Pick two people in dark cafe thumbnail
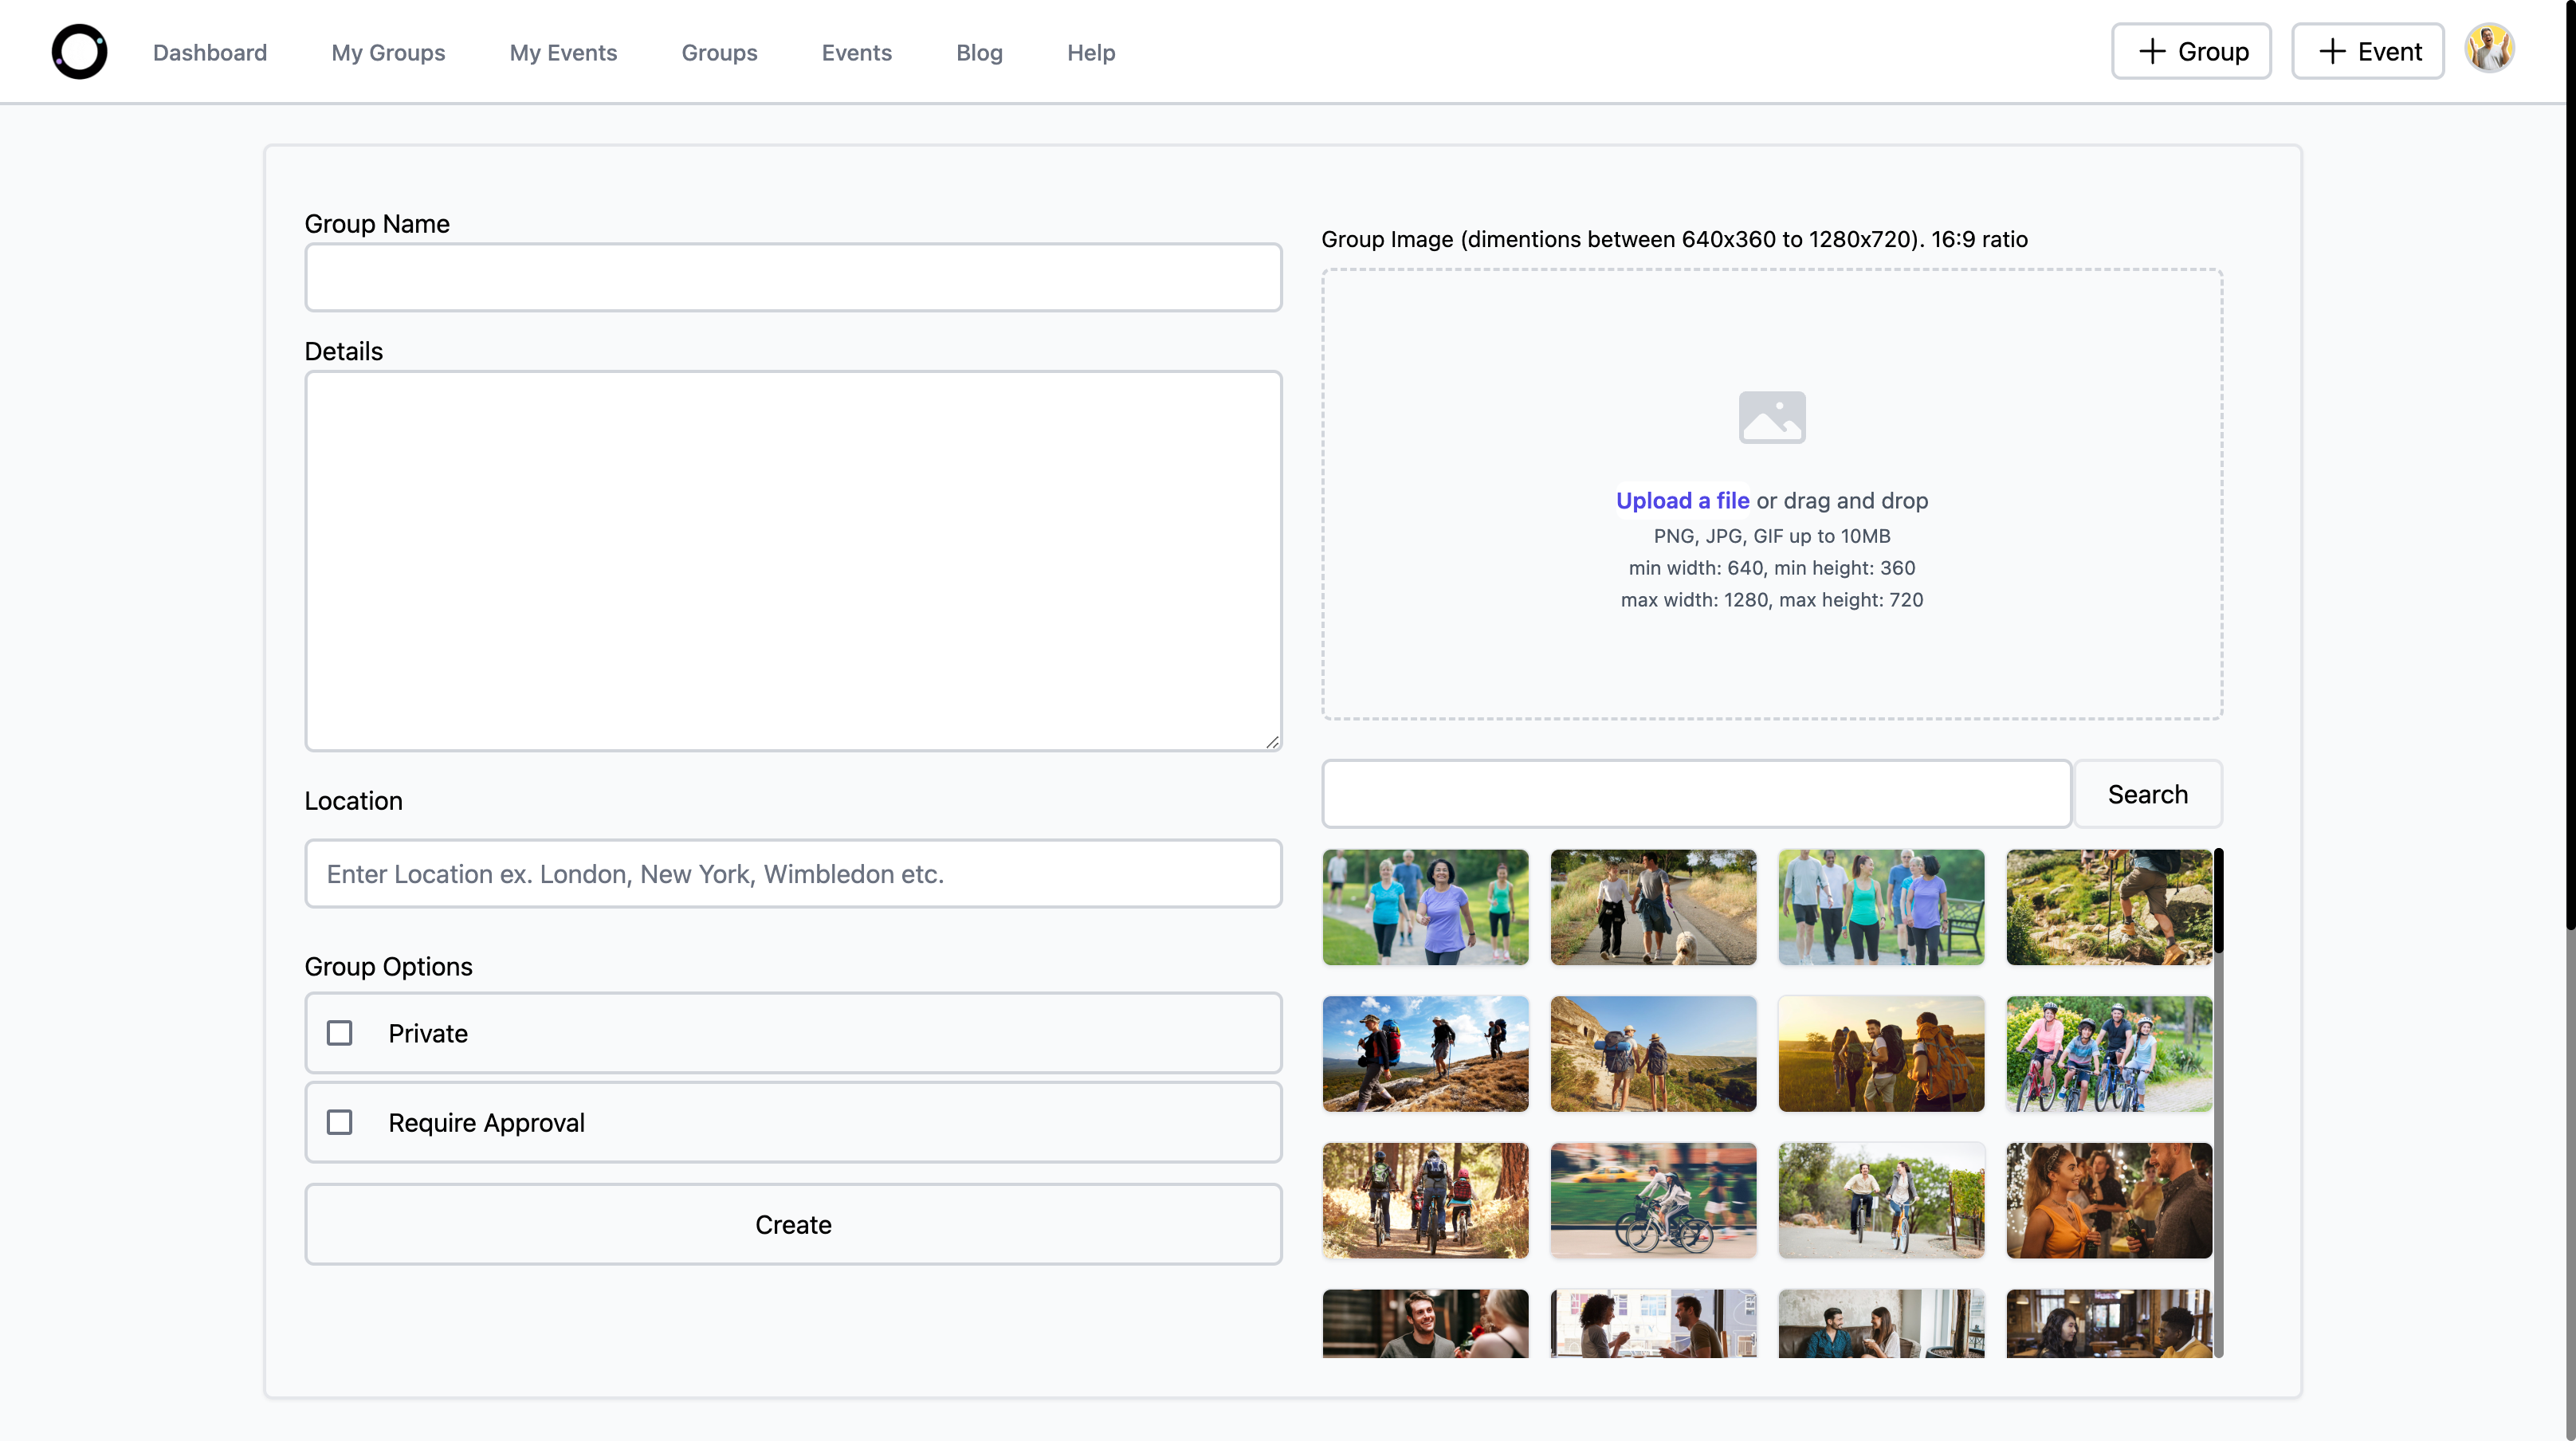Screen dimensions: 2576x1441 [2109, 1323]
